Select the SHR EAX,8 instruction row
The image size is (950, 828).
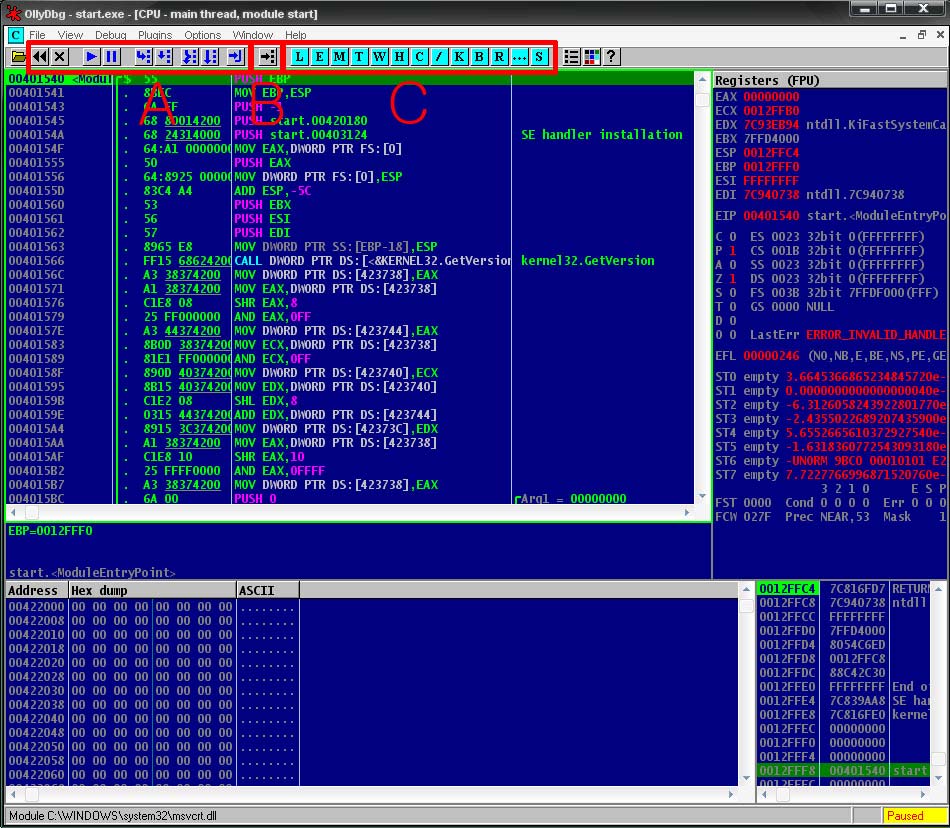350,303
